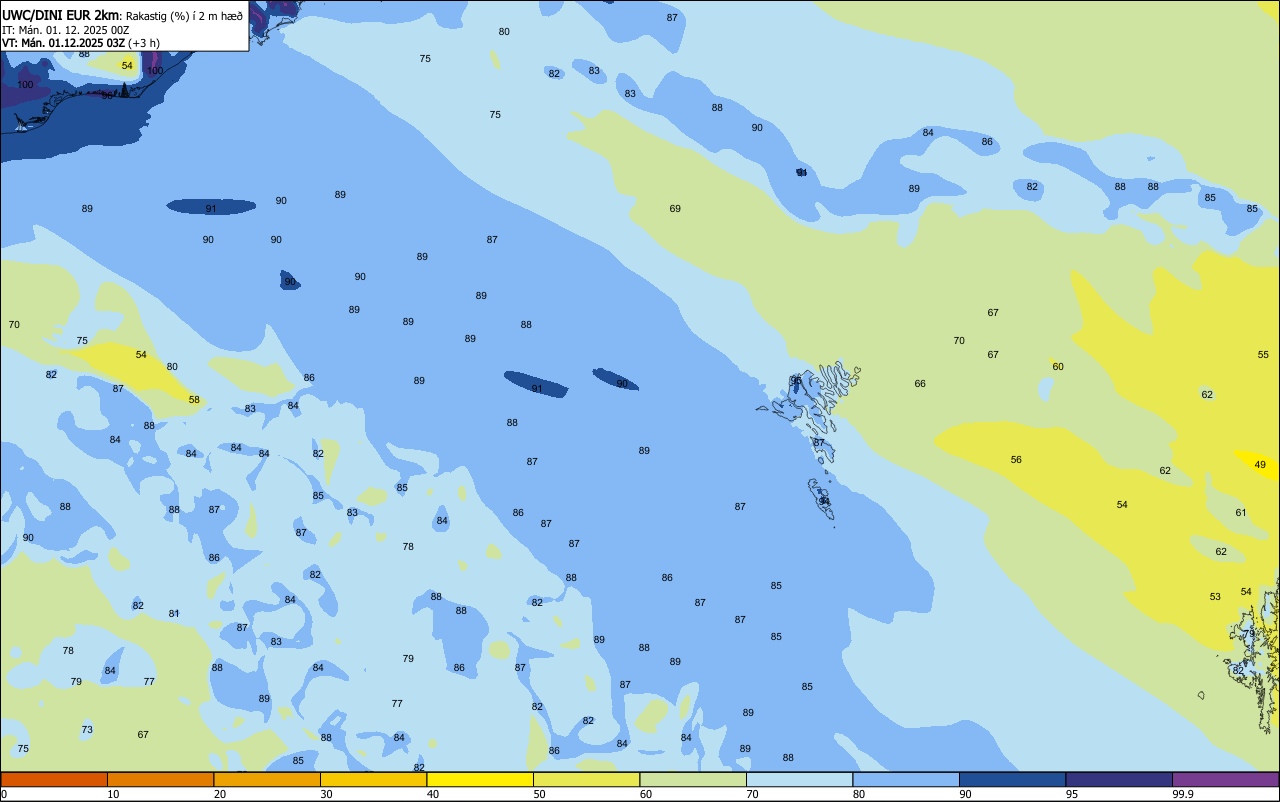Click the '30' legend tick label
The image size is (1280, 802).
[x=326, y=794]
